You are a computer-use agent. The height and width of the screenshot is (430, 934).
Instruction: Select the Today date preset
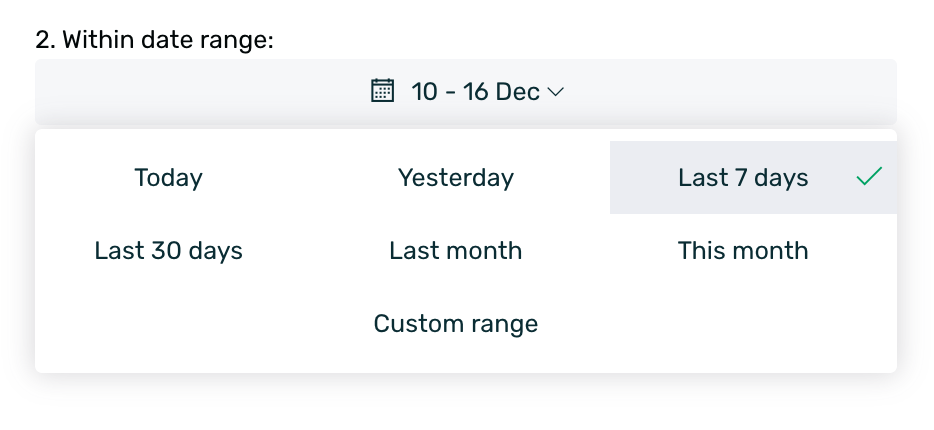pos(168,178)
